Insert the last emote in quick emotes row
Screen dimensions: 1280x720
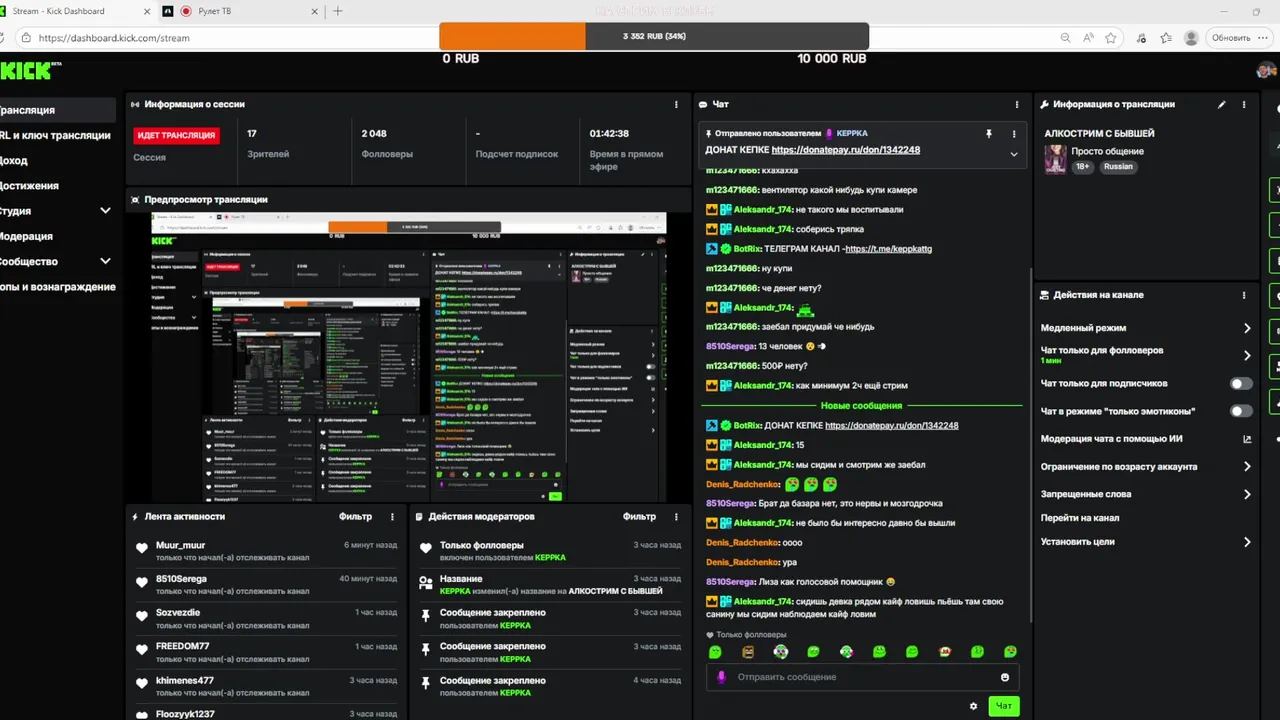(1010, 652)
